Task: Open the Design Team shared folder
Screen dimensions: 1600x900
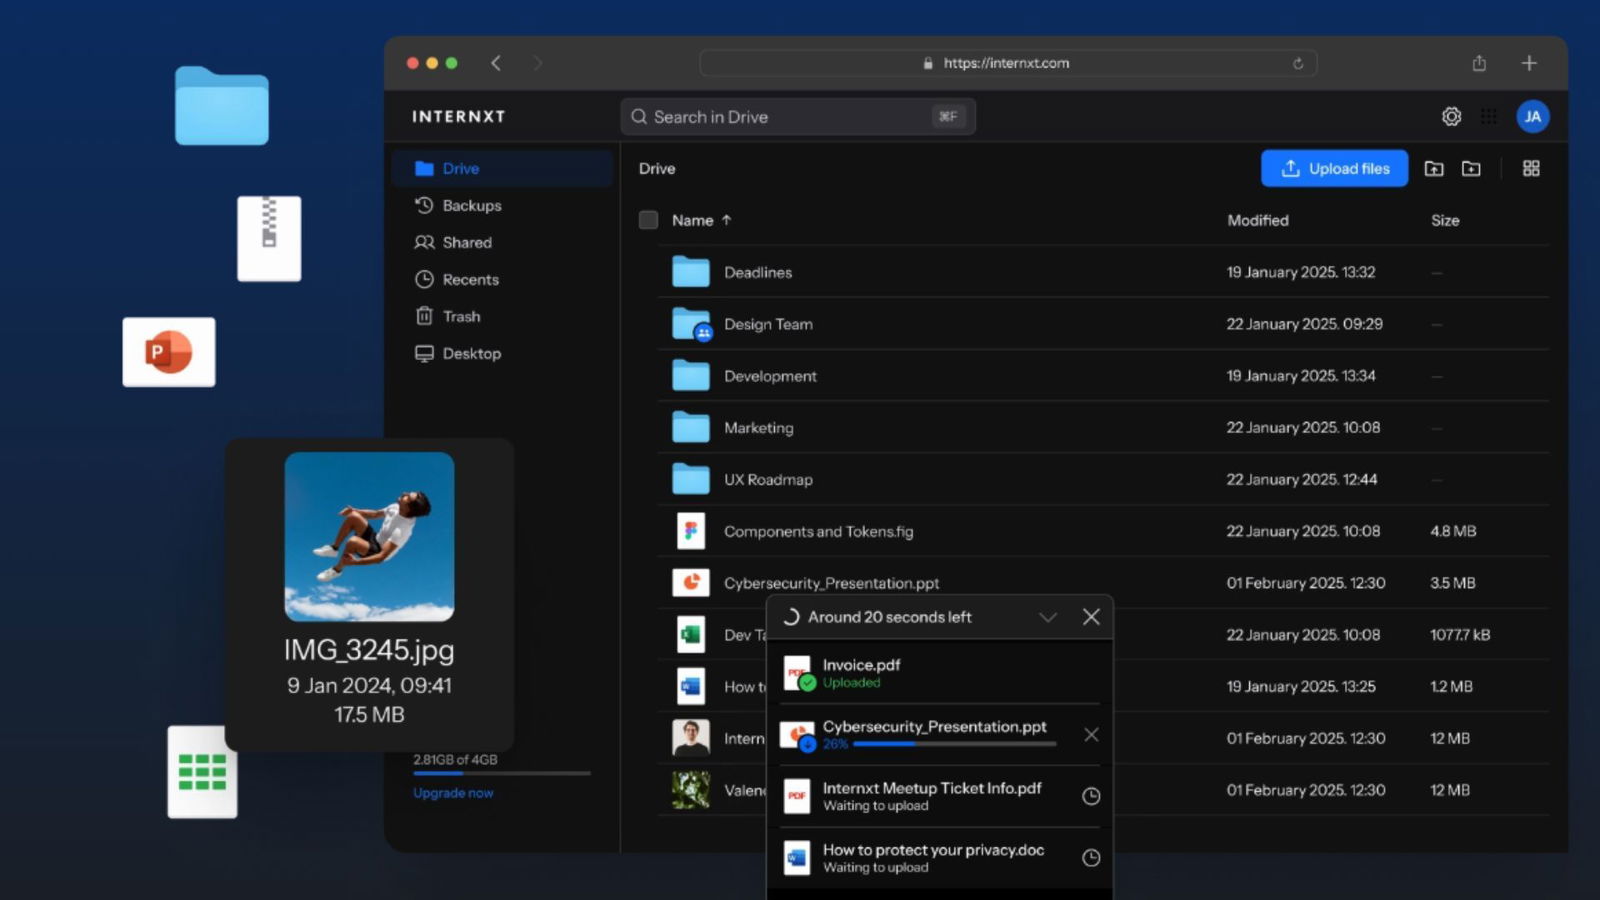Action: coord(768,324)
